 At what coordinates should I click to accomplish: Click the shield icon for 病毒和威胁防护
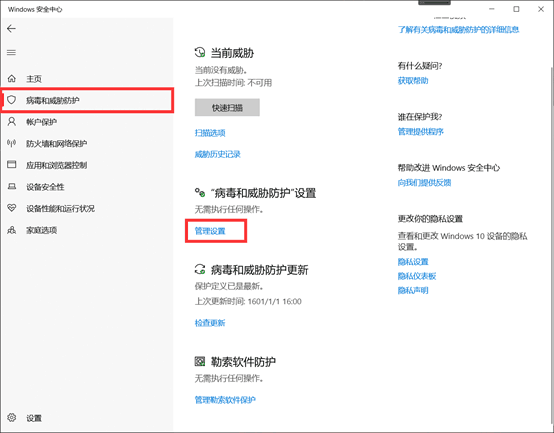pos(12,100)
